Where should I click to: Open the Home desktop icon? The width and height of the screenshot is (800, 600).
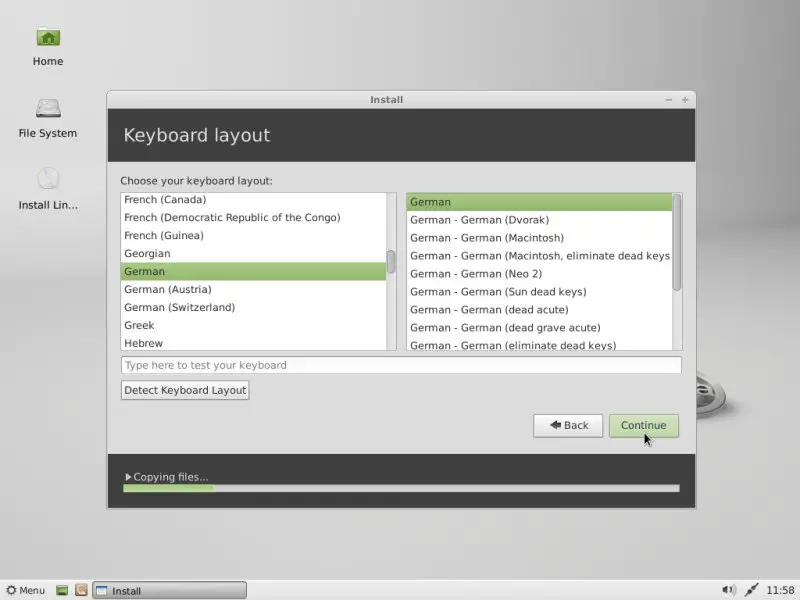[x=48, y=46]
